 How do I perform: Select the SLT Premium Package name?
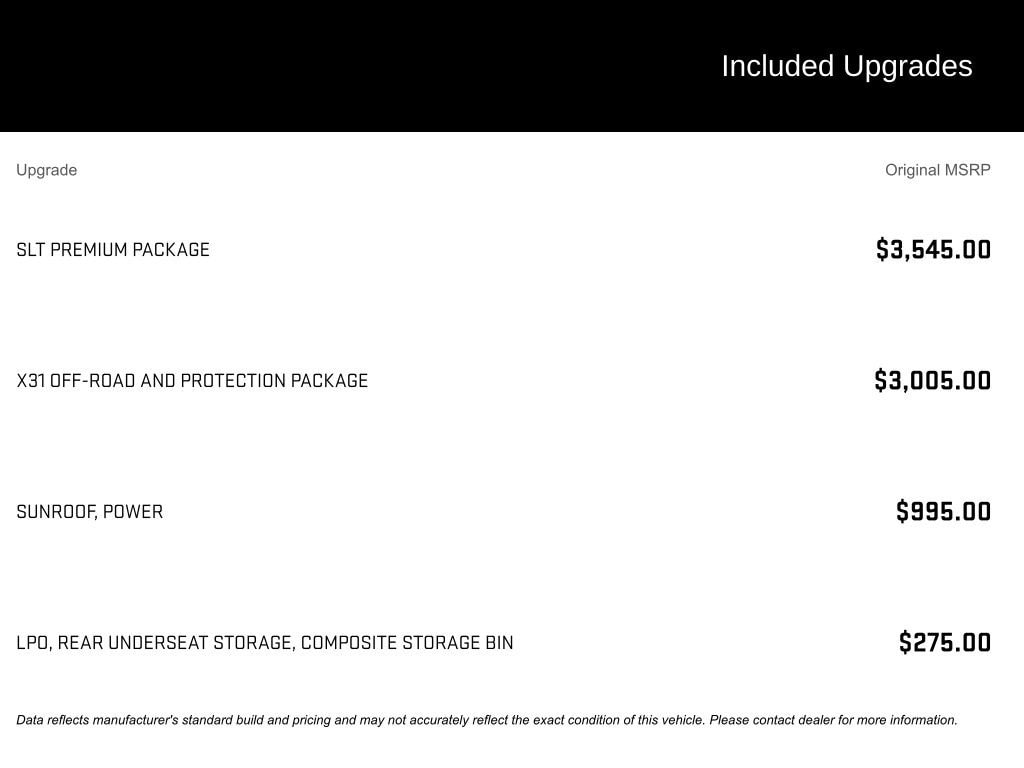(x=113, y=250)
